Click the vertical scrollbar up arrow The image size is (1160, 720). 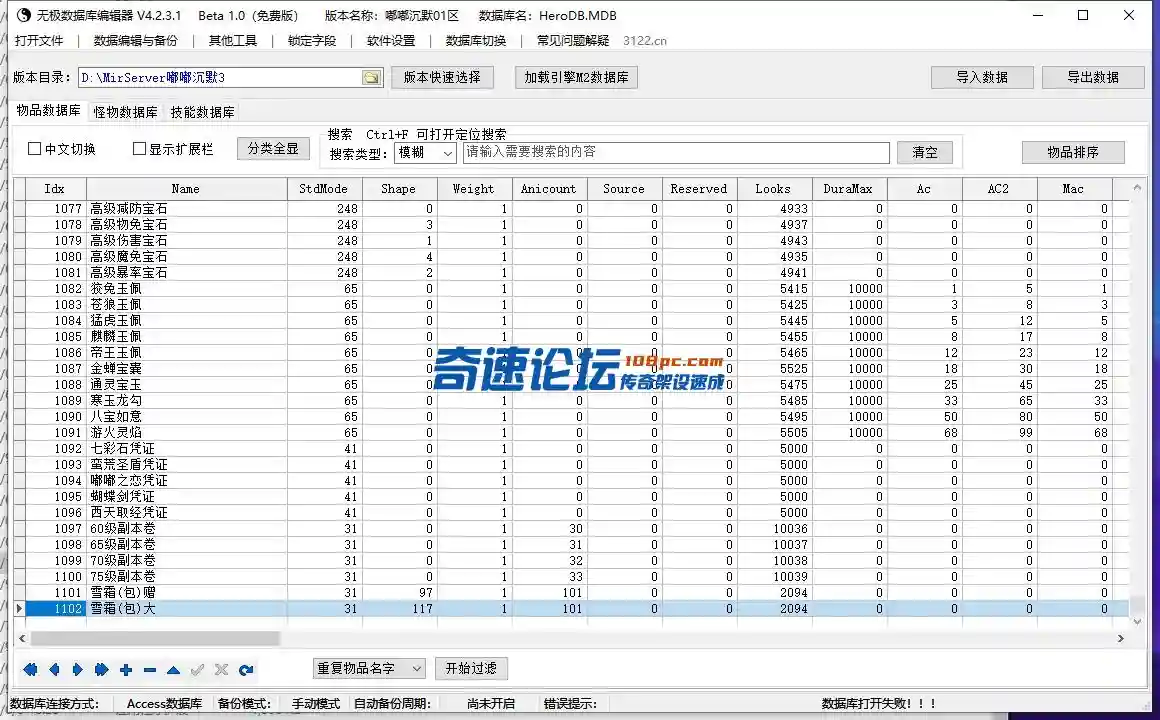click(x=1138, y=188)
